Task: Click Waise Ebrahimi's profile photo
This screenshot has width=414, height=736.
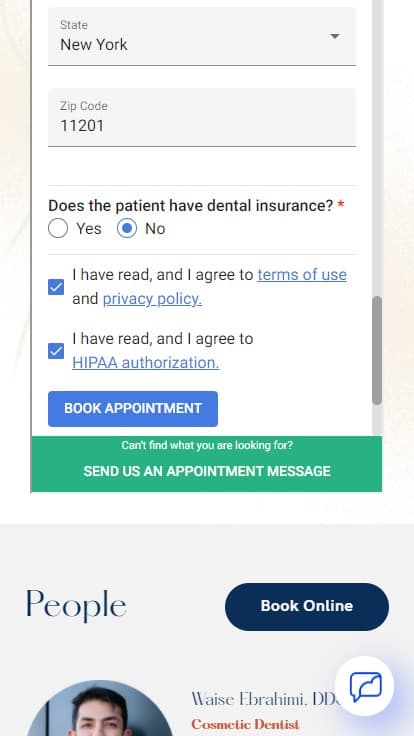Action: (x=100, y=708)
